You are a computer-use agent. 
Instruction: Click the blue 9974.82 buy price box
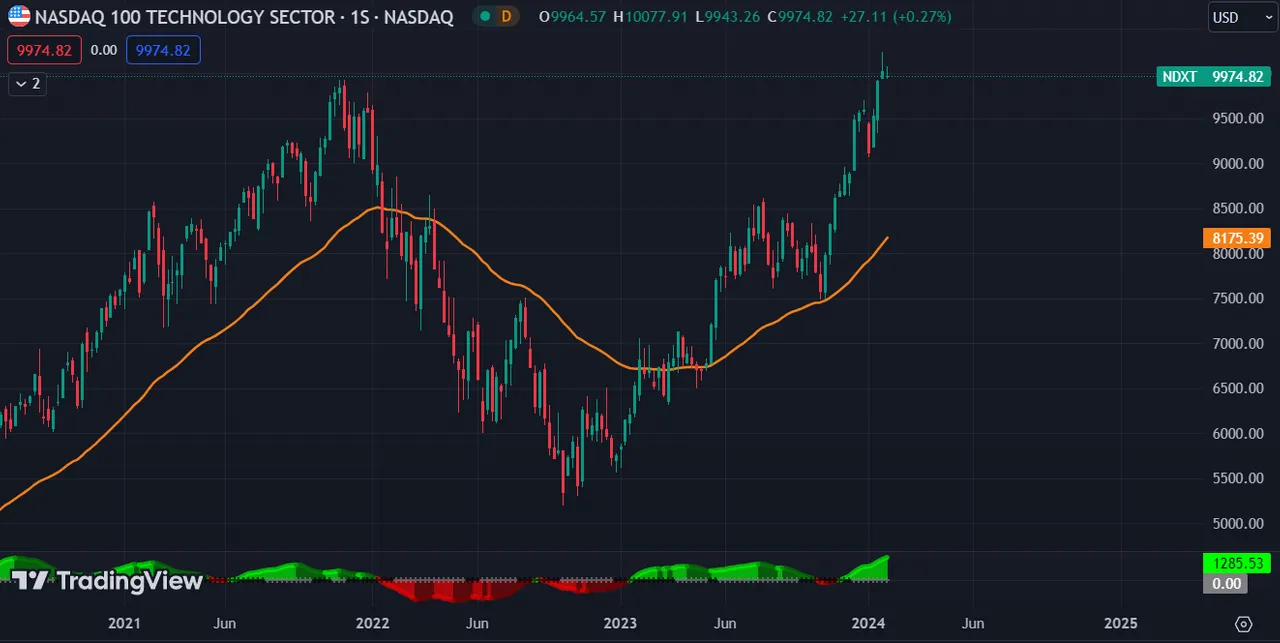[163, 50]
